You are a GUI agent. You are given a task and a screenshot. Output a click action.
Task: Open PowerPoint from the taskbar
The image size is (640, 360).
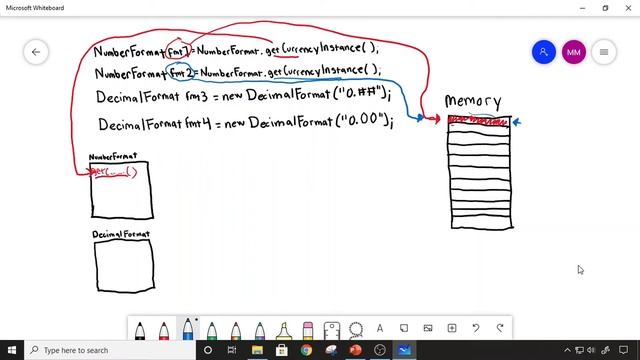tap(356, 350)
